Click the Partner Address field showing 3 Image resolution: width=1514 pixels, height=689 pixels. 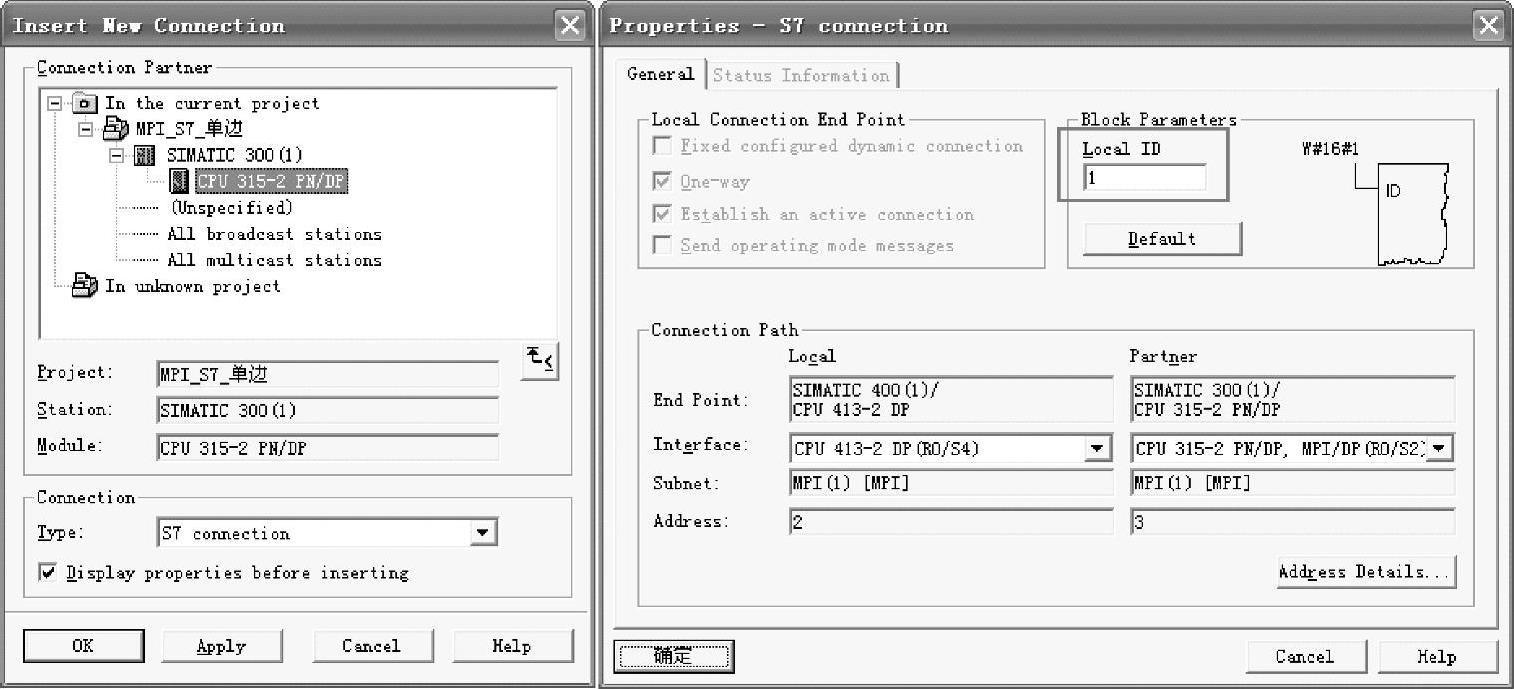click(x=1293, y=522)
